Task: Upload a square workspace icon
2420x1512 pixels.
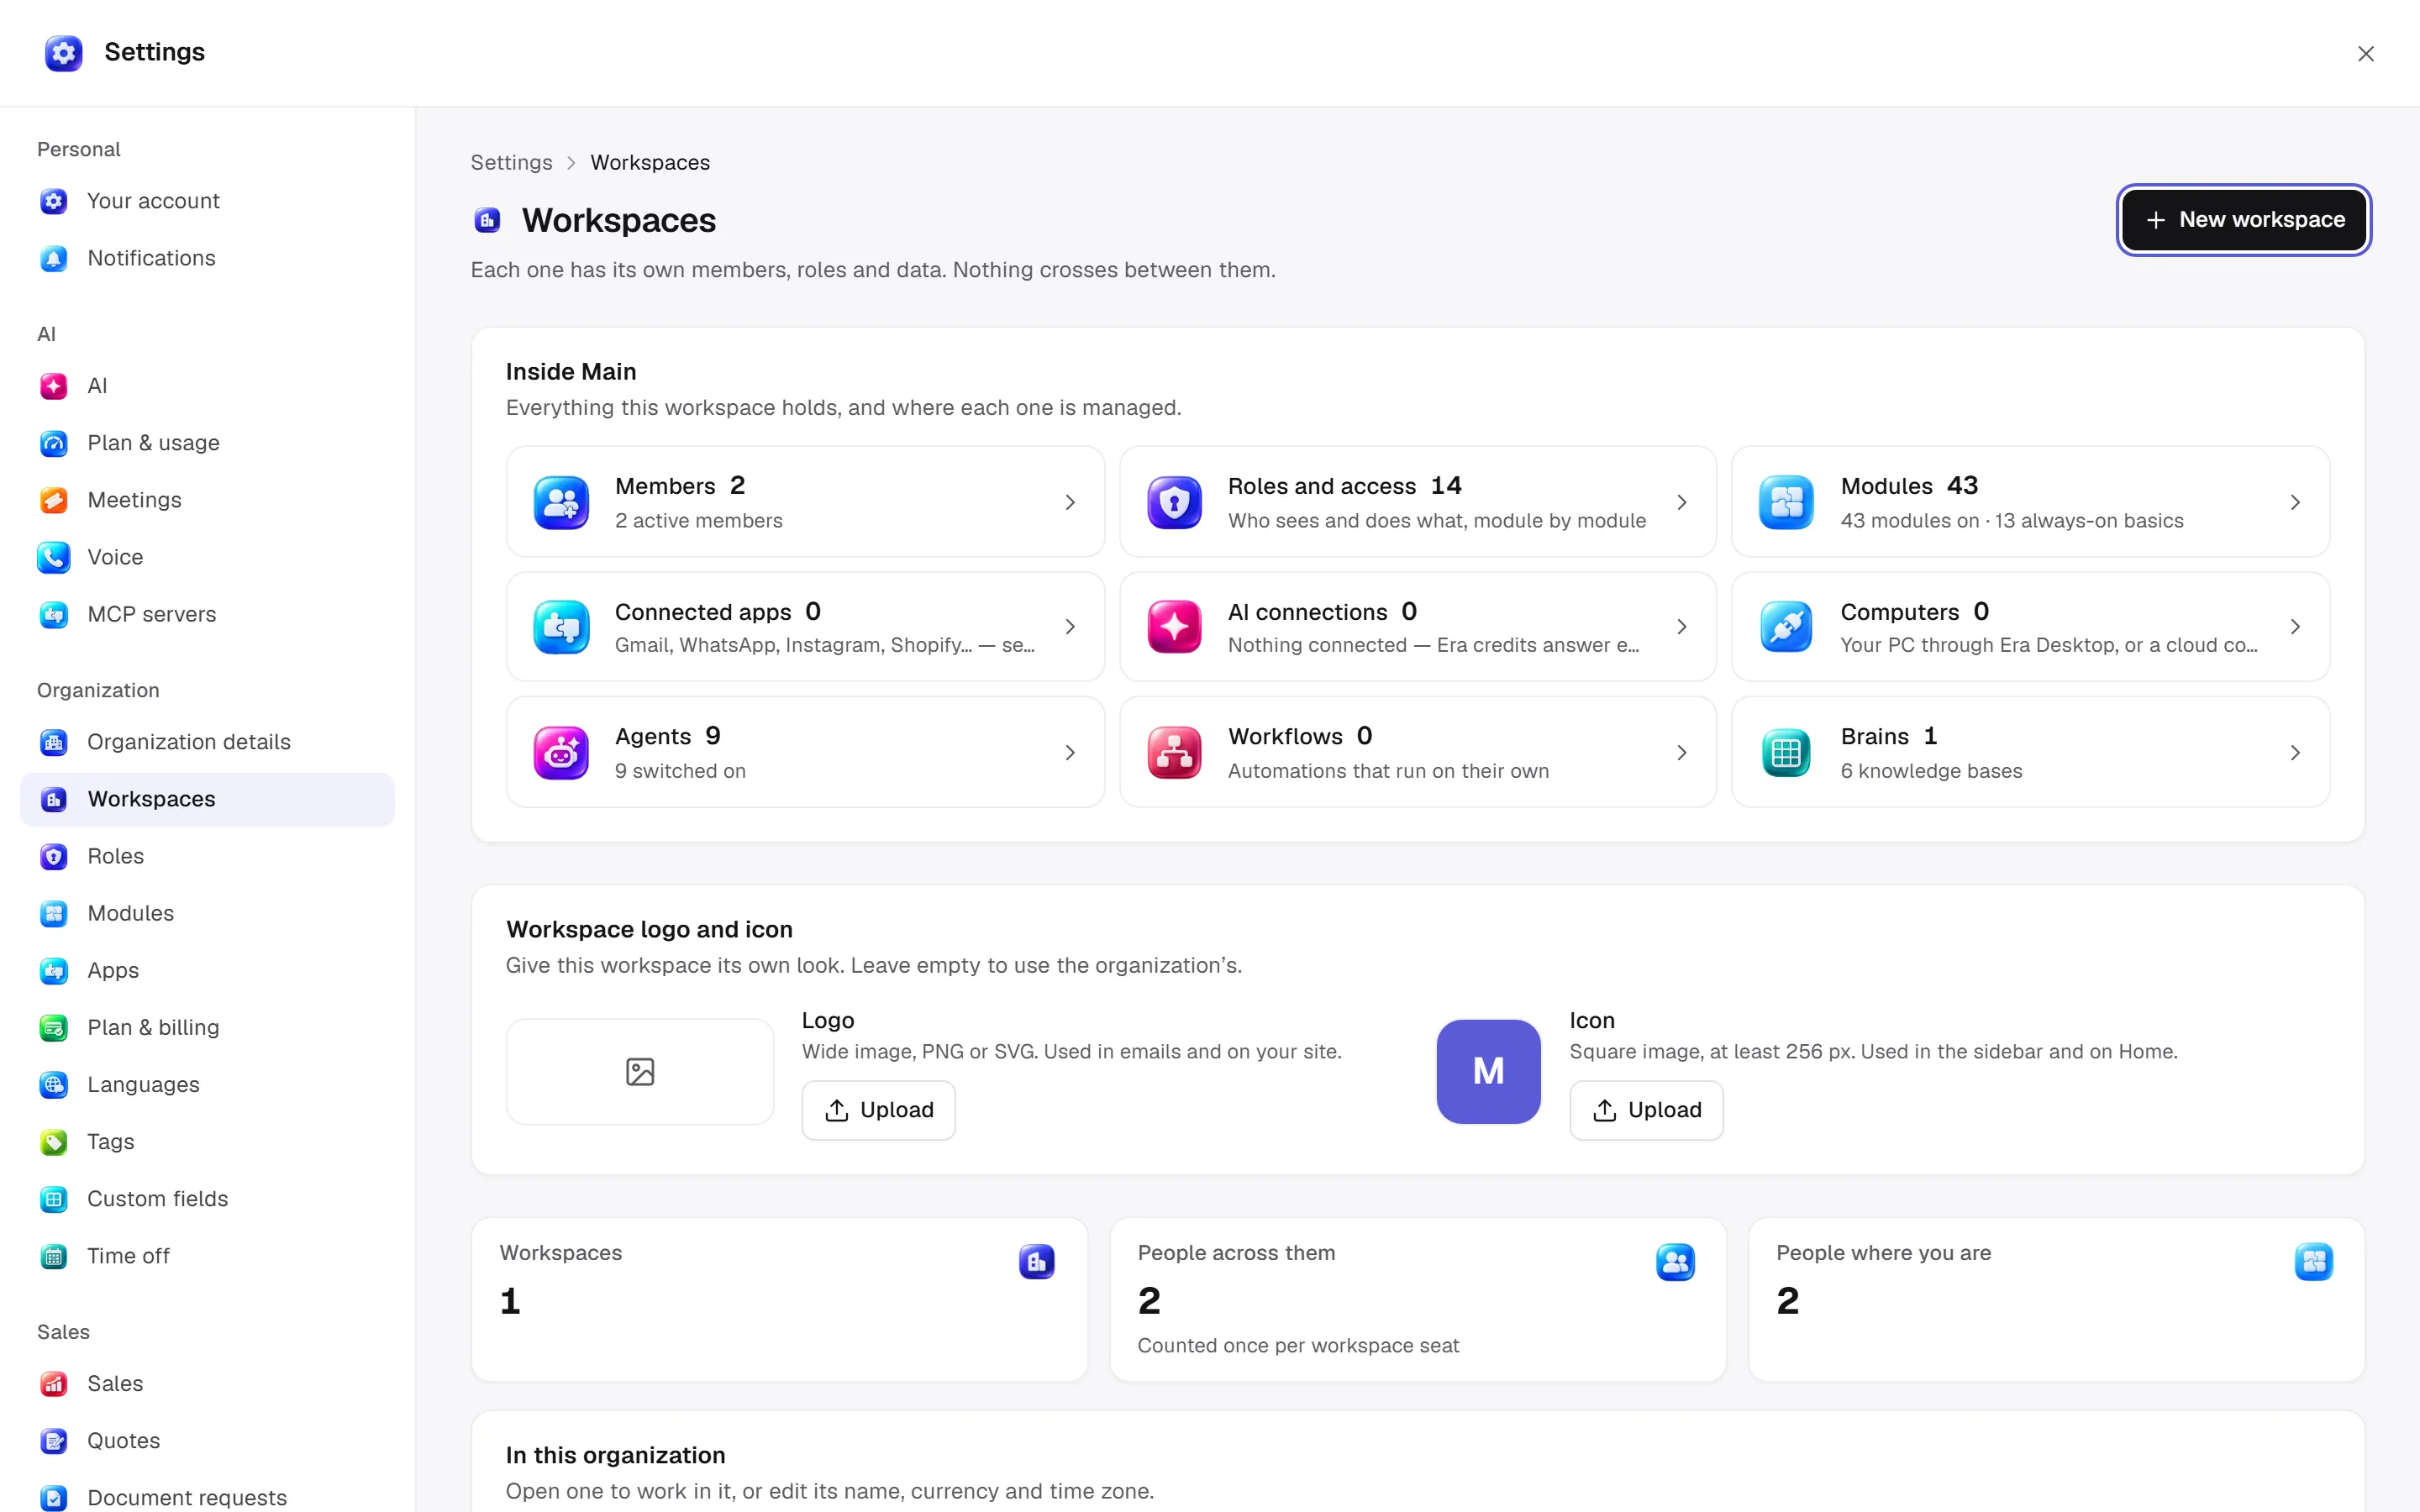Action: 1646,1110
